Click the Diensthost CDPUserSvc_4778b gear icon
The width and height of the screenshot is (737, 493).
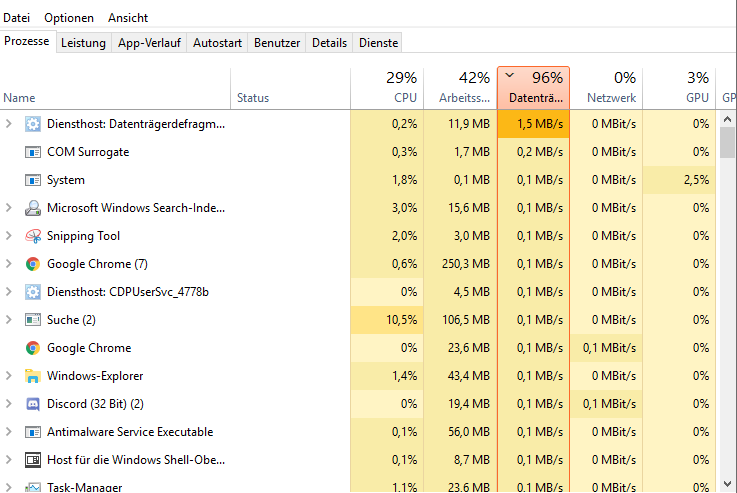click(x=32, y=292)
